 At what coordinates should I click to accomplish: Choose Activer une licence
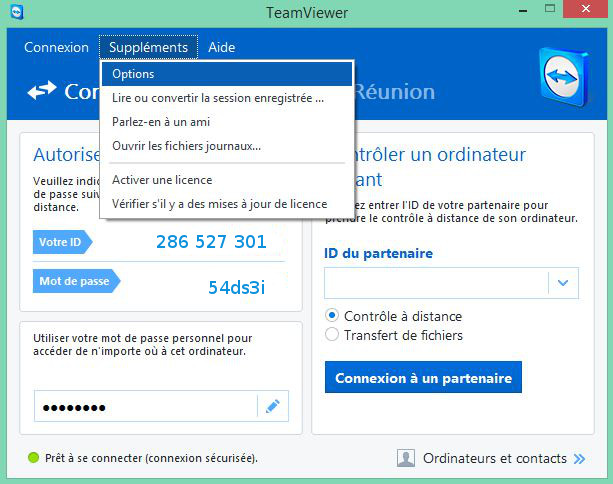tap(227, 180)
